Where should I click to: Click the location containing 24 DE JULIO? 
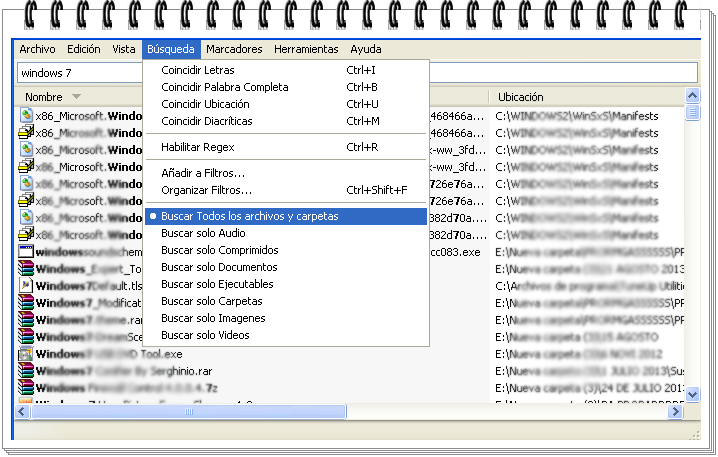click(x=590, y=388)
